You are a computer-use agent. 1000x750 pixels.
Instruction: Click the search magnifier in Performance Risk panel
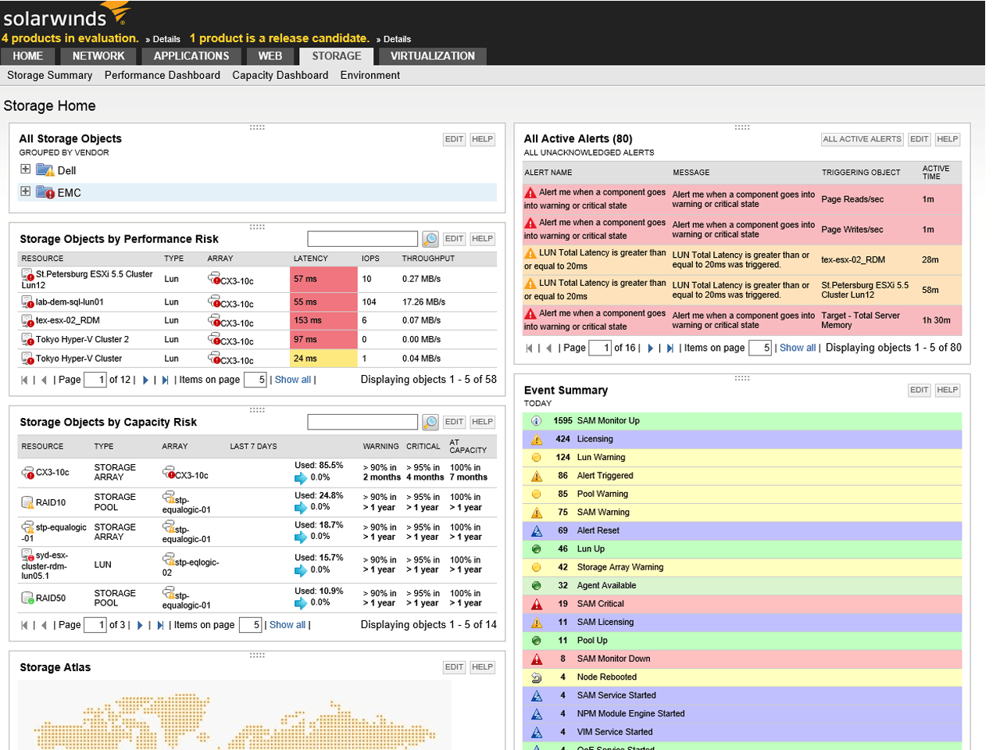tap(431, 238)
